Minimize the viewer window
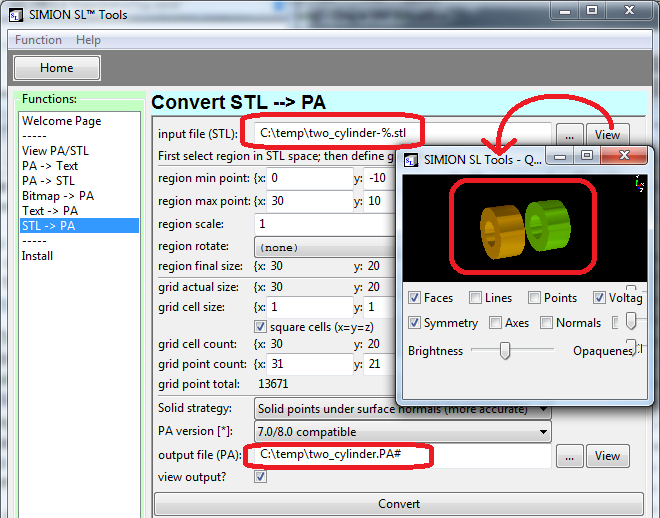Screen dimensions: 660x518 pos(559,156)
